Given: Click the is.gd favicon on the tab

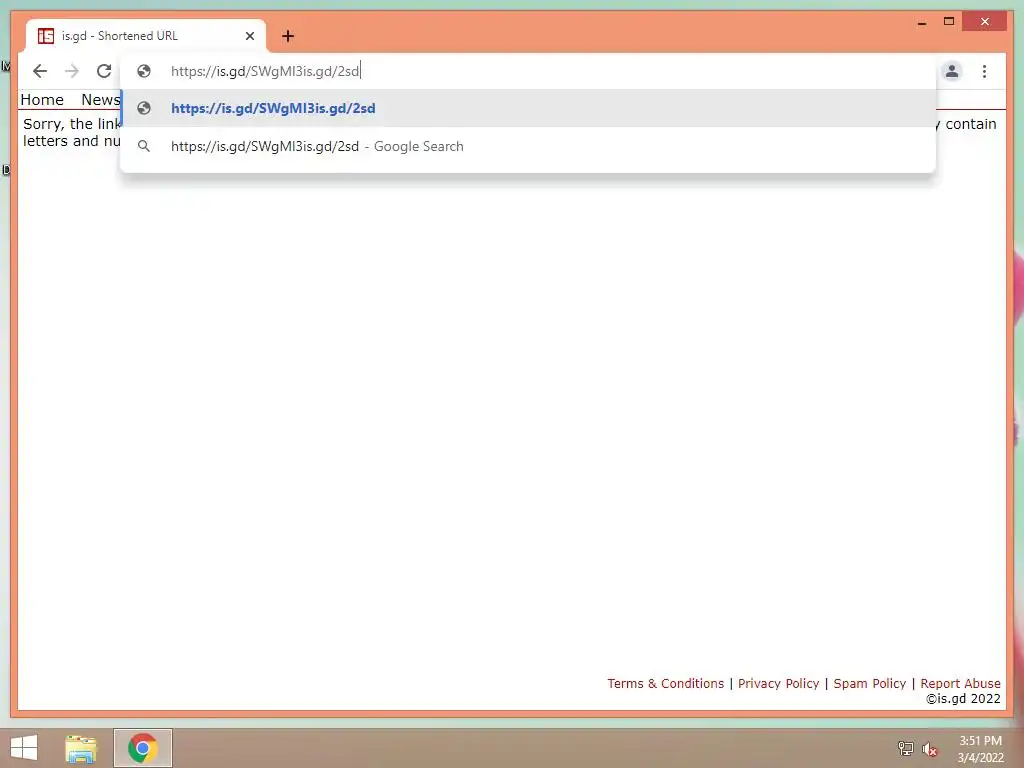Looking at the screenshot, I should 46,36.
